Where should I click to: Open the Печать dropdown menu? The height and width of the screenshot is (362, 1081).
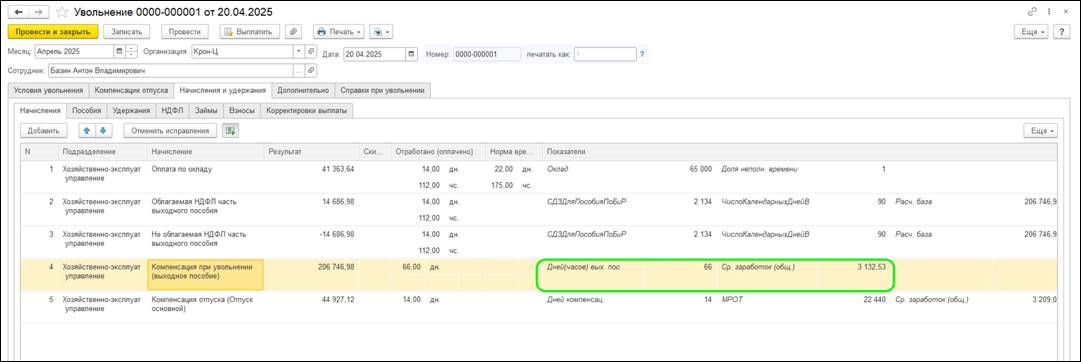click(x=339, y=32)
